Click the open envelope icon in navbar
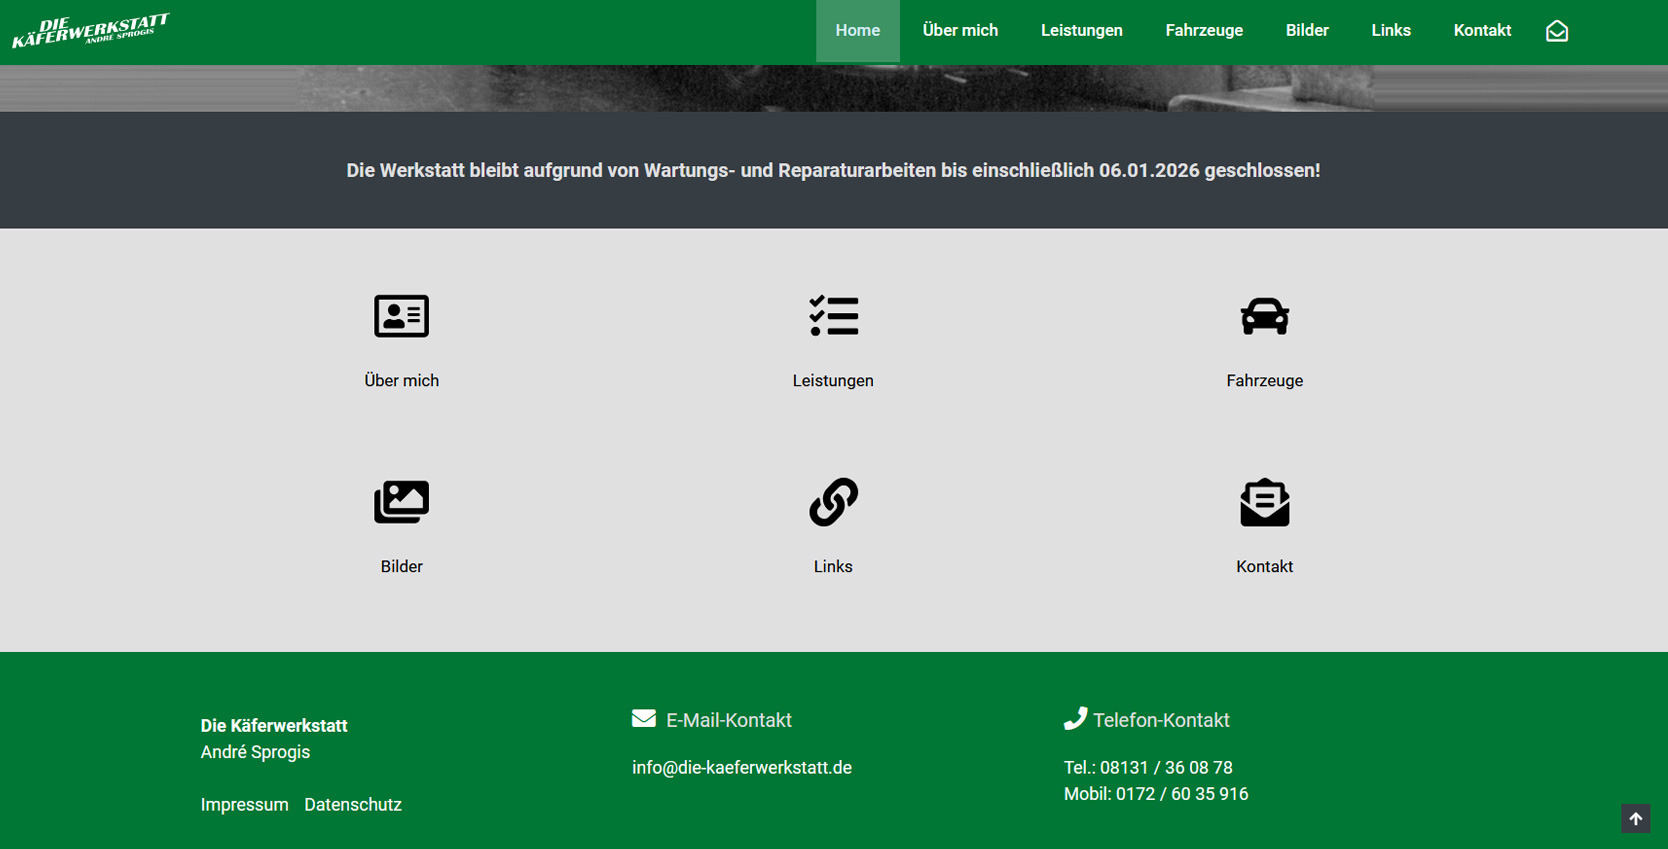 1556,31
